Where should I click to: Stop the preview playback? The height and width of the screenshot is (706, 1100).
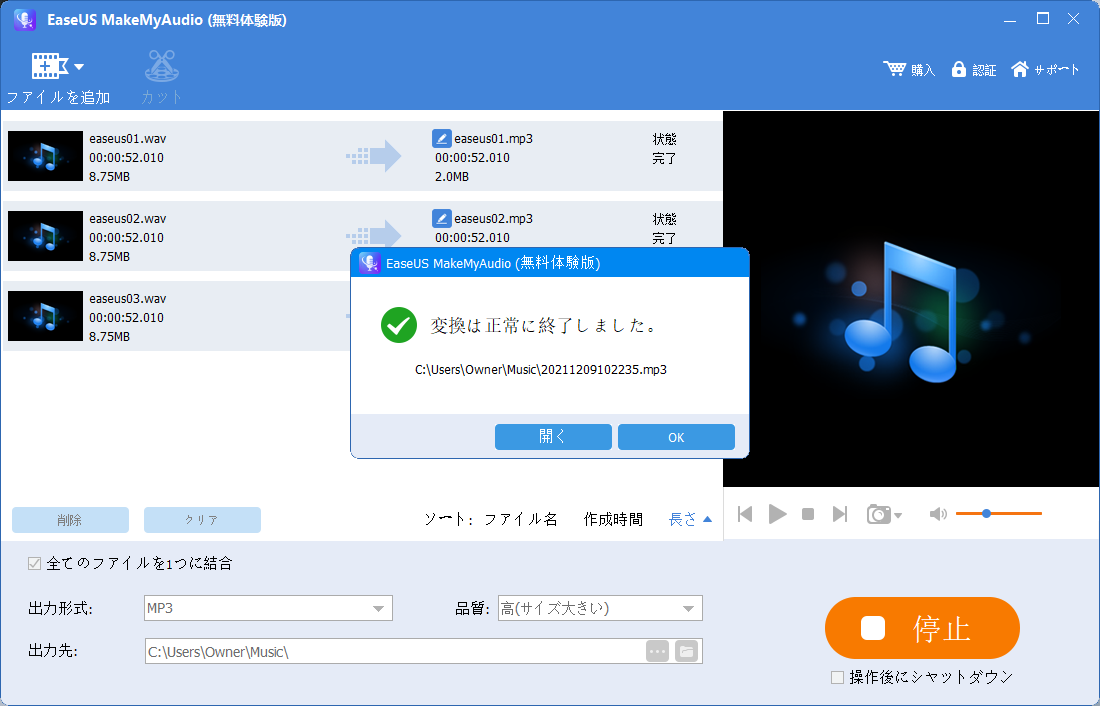[x=808, y=514]
